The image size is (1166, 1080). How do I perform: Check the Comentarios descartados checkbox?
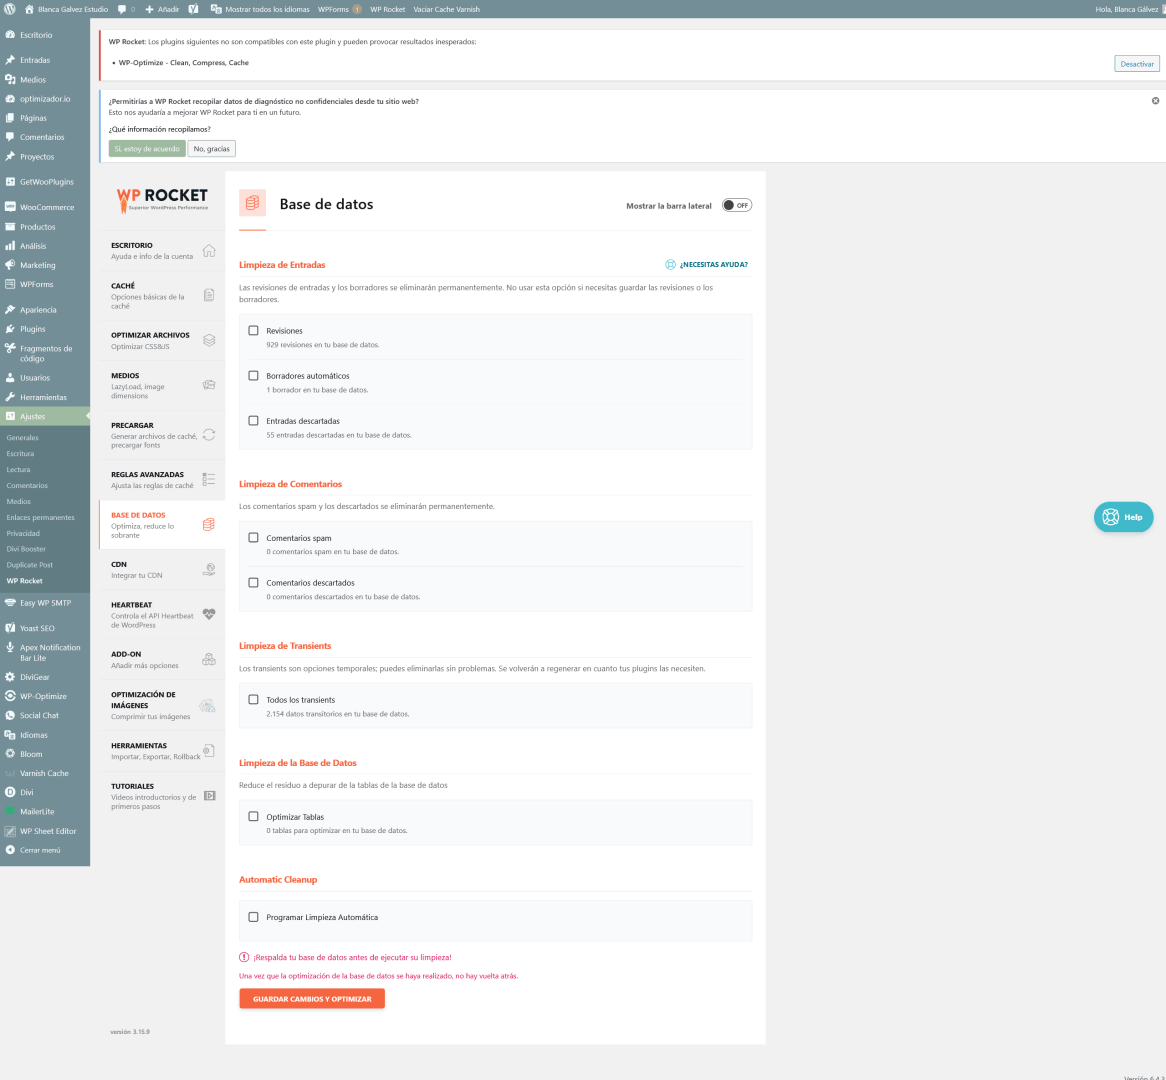254,582
